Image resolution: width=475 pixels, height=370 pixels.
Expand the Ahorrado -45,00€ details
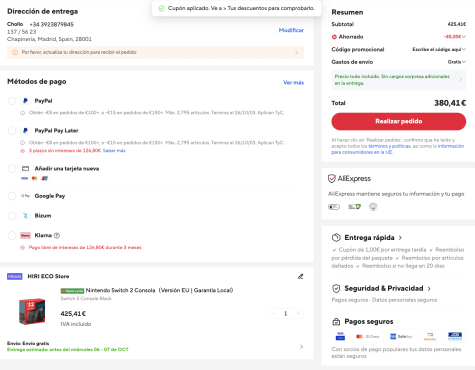(x=464, y=37)
